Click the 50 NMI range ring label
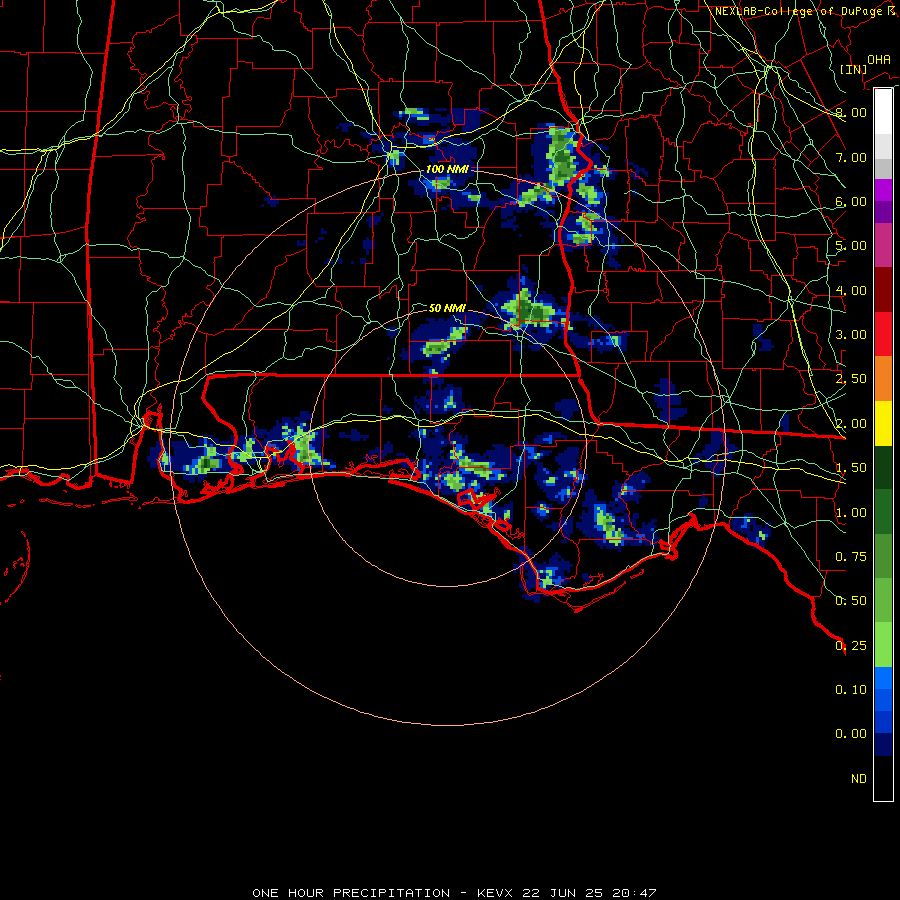The width and height of the screenshot is (900, 900). [x=447, y=308]
